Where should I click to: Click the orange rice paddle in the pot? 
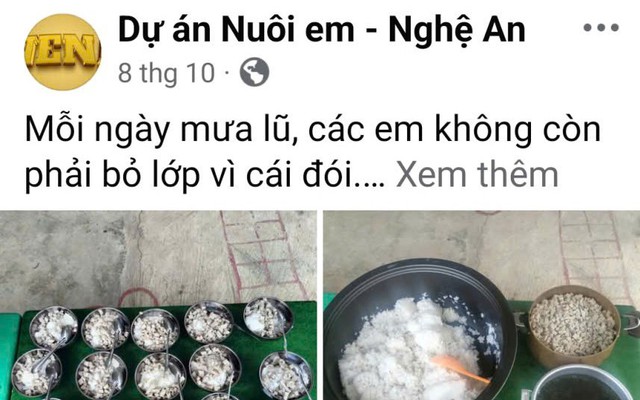pyautogui.click(x=459, y=369)
